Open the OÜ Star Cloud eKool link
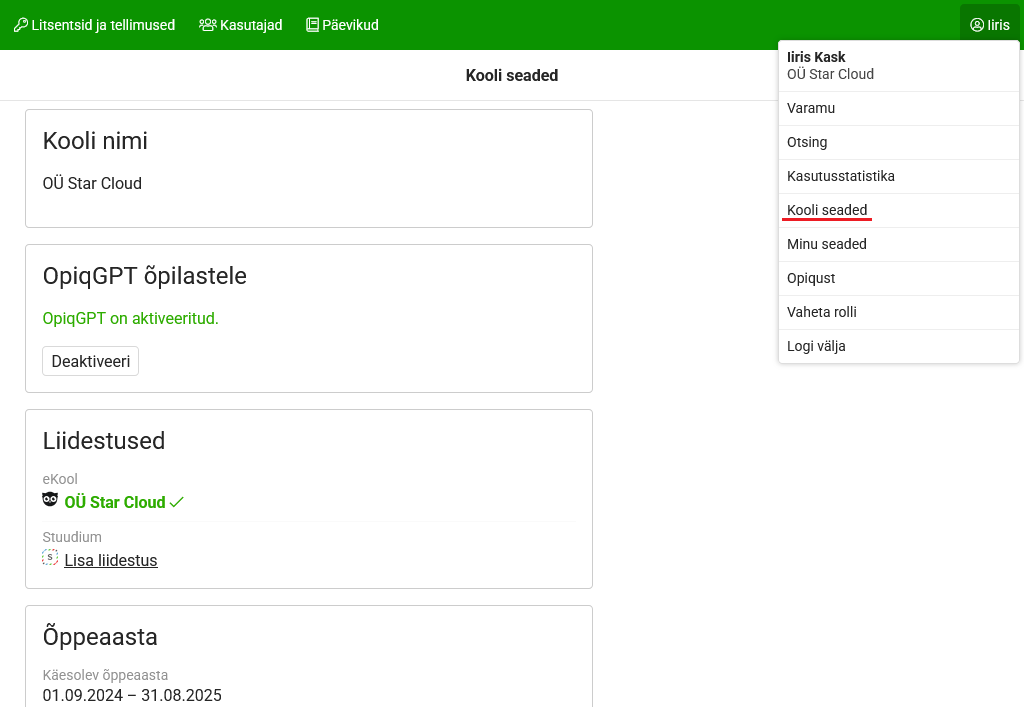The width and height of the screenshot is (1024, 707). click(x=115, y=502)
